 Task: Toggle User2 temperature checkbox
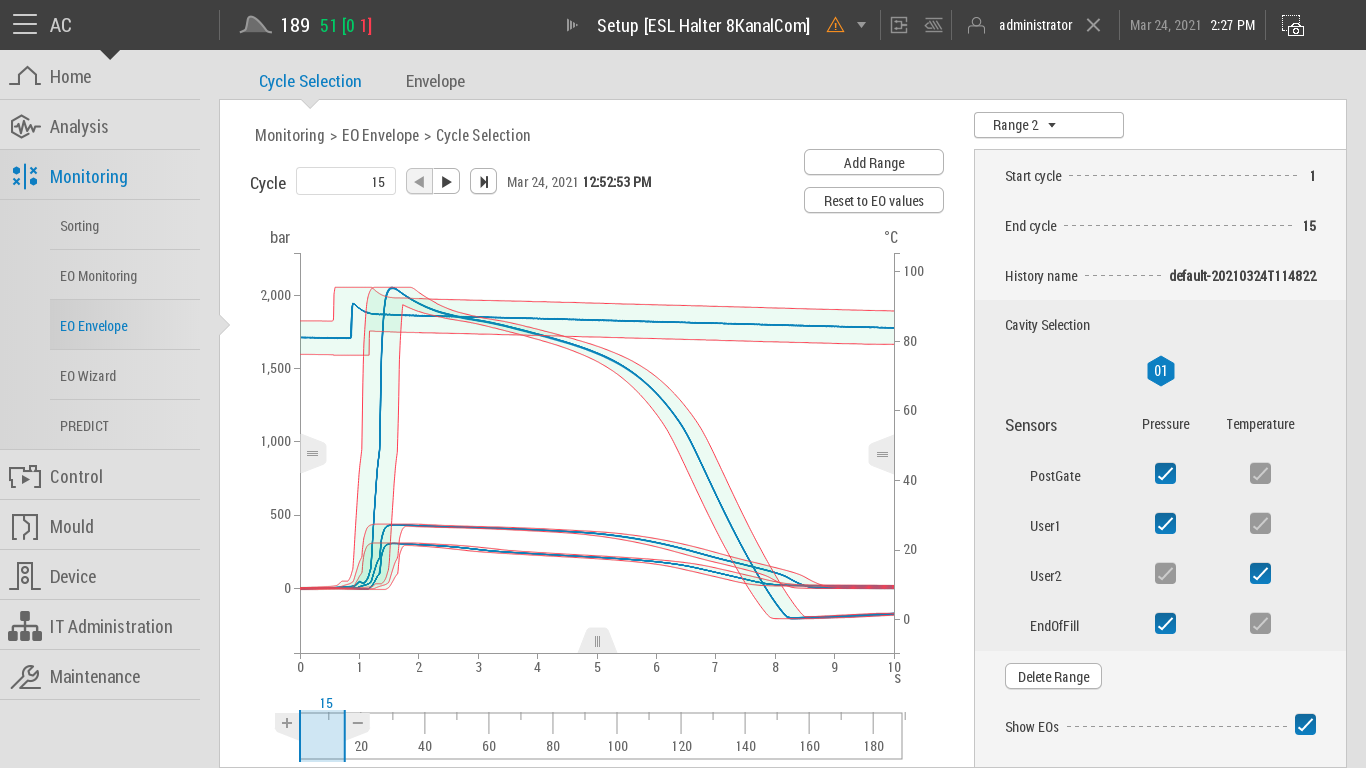(1260, 574)
